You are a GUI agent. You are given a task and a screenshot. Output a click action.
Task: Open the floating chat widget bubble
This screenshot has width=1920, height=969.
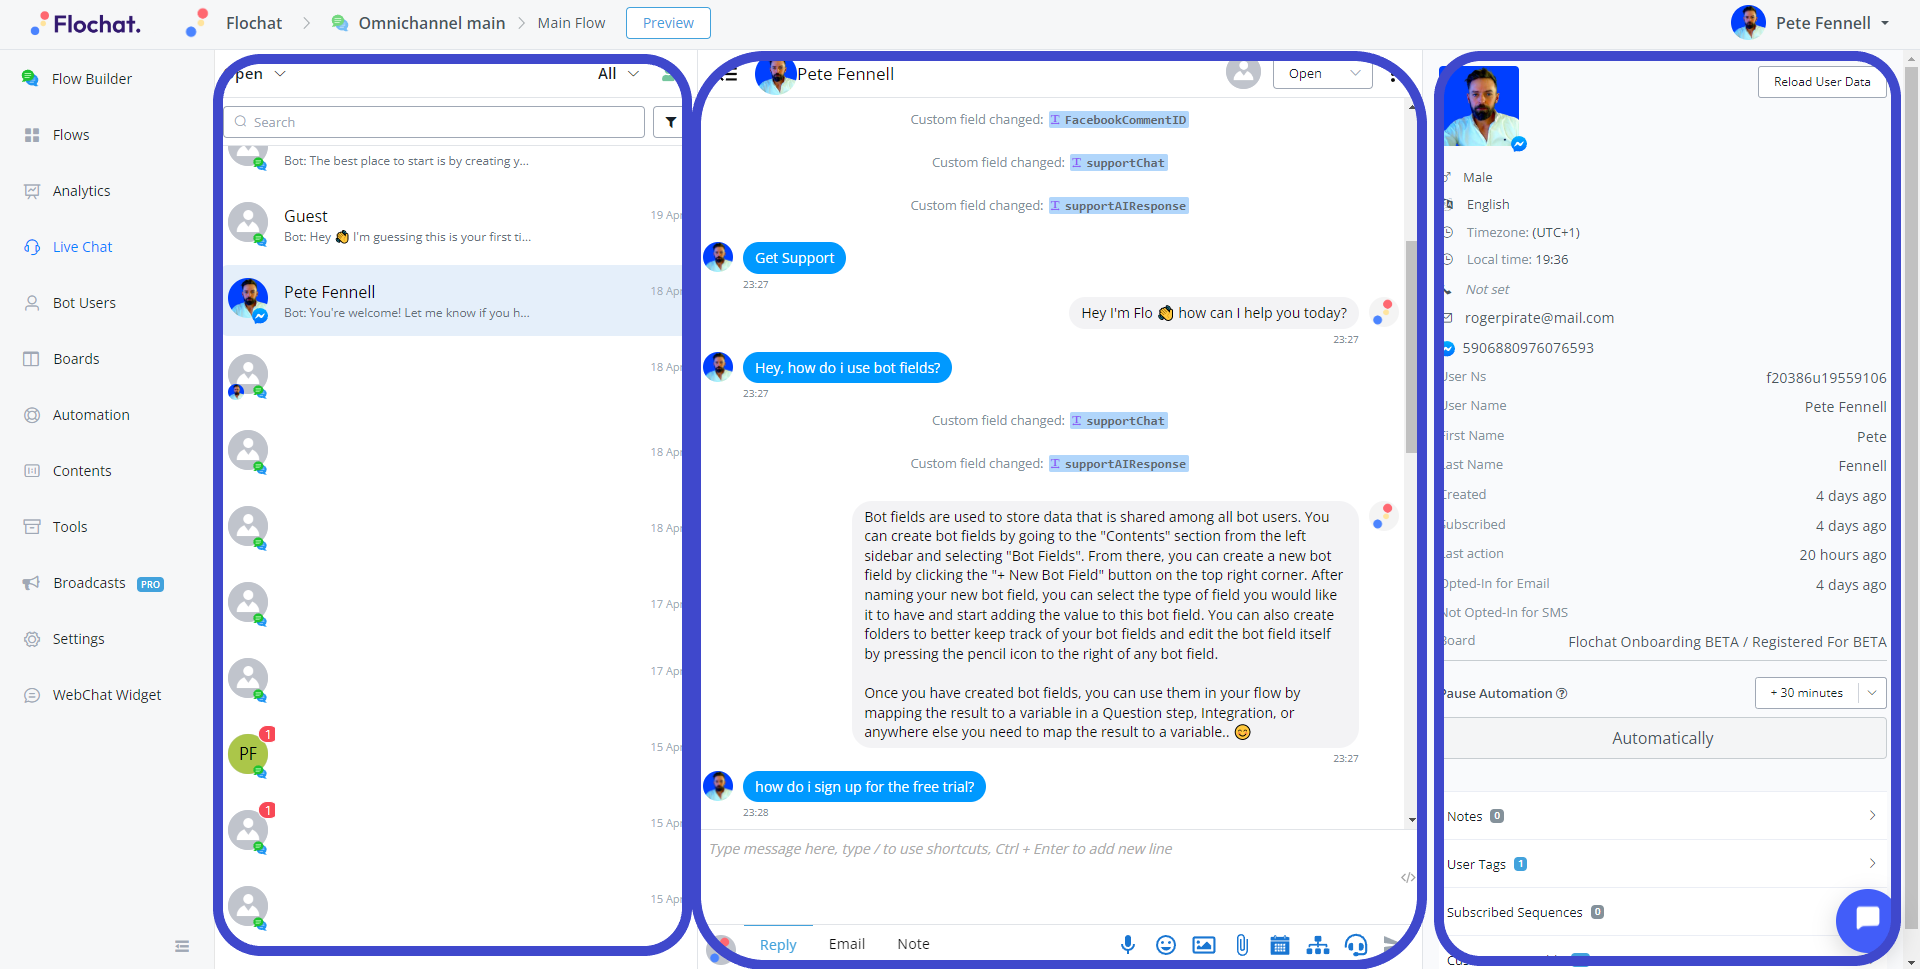click(x=1867, y=918)
